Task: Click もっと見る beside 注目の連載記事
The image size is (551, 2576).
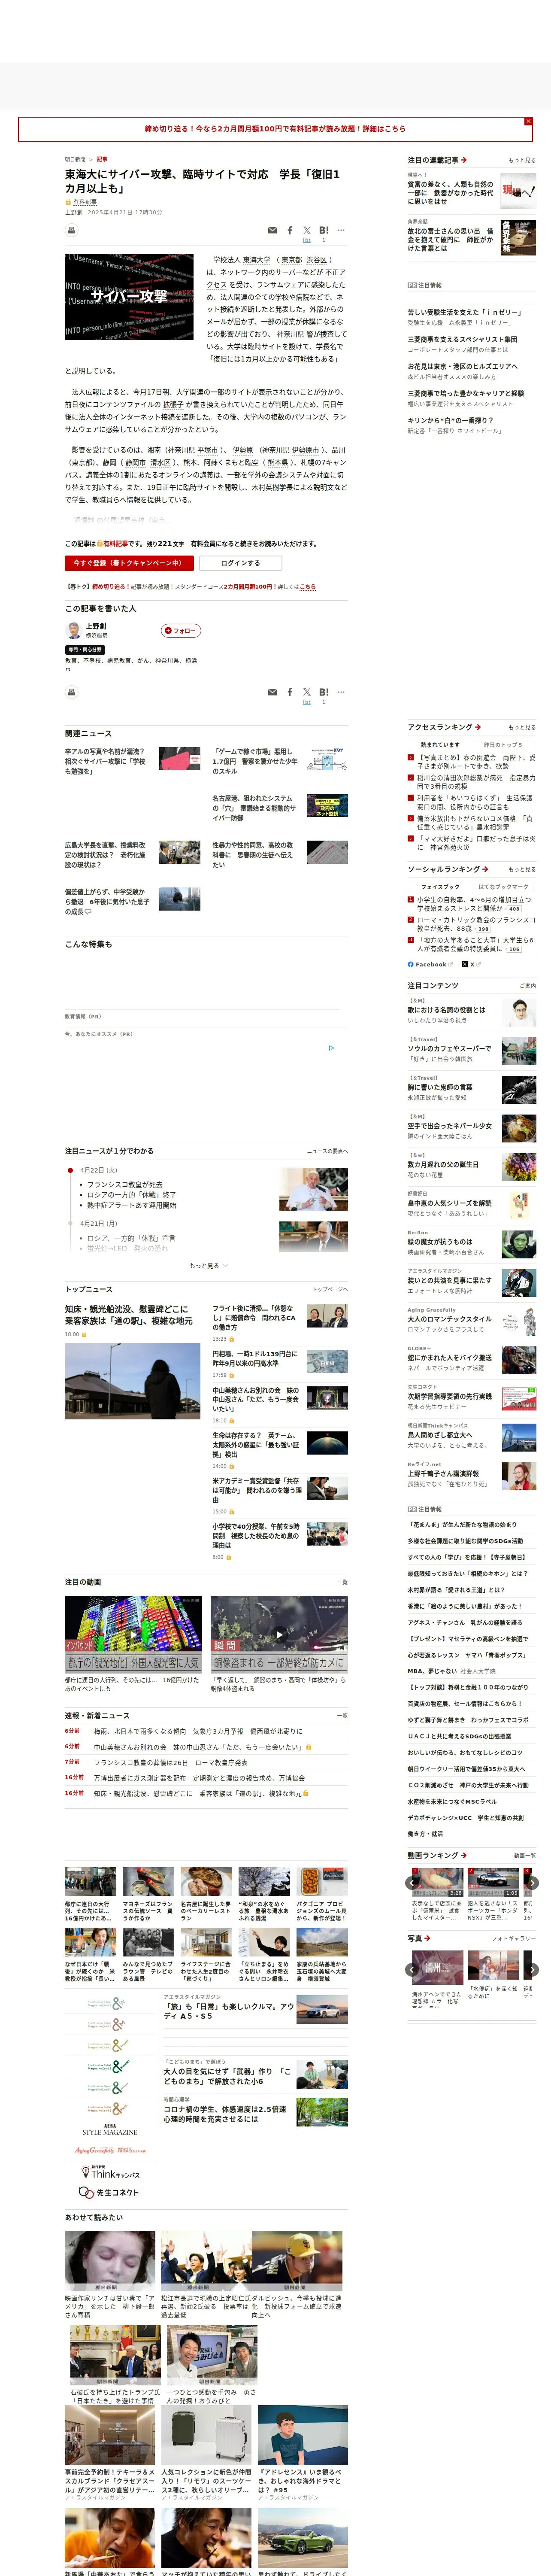Action: [x=521, y=160]
